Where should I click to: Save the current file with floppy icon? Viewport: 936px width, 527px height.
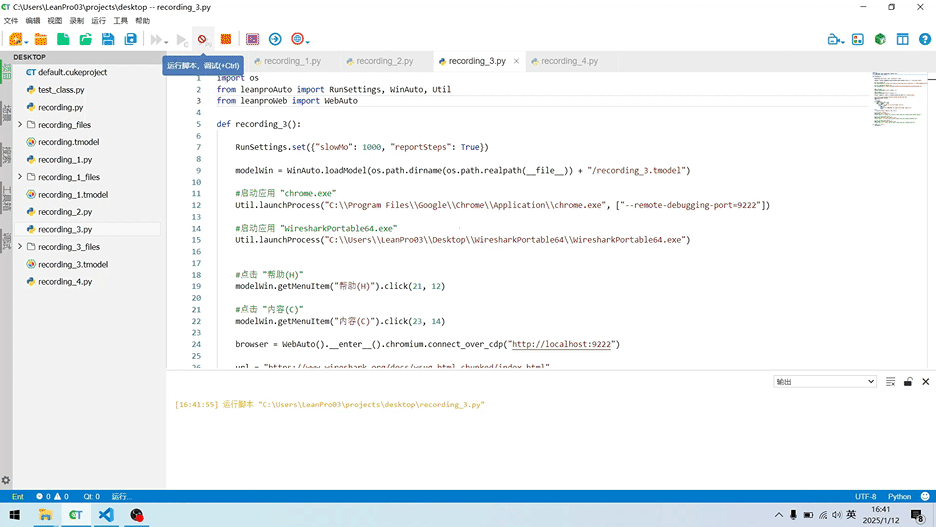tap(108, 39)
